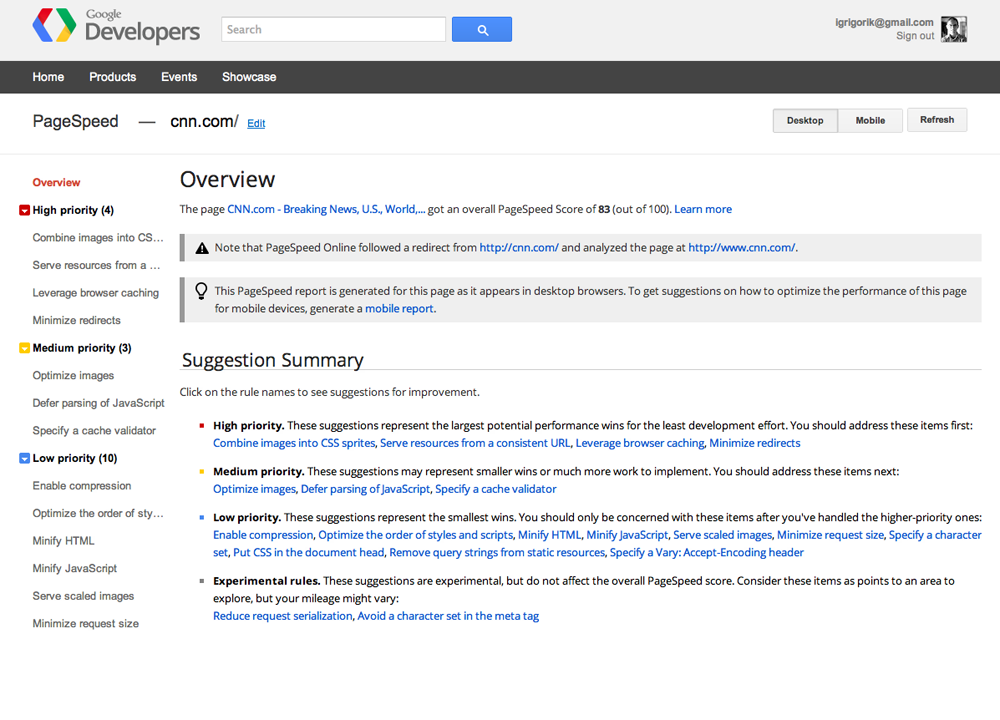The image size is (1000, 720).
Task: Open Put CSS in the document head link
Action: click(309, 552)
